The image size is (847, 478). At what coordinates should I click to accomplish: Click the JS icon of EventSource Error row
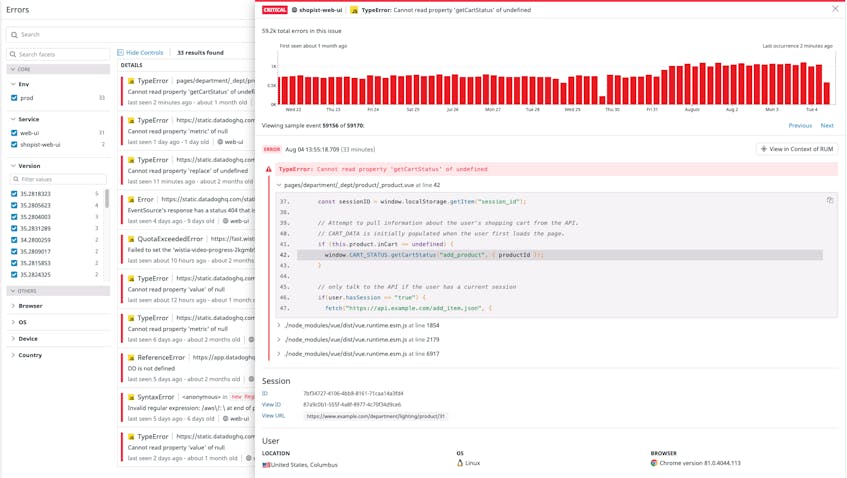pyautogui.click(x=131, y=199)
